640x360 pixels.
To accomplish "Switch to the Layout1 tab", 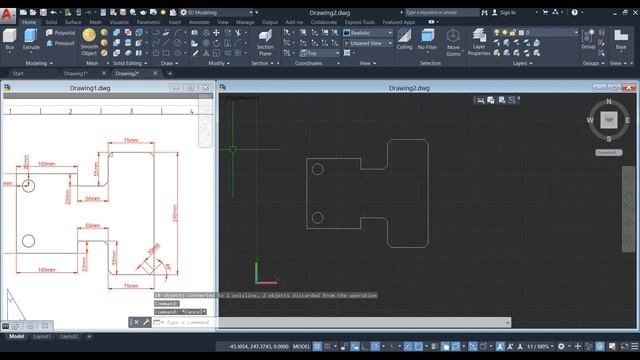I will coord(42,337).
